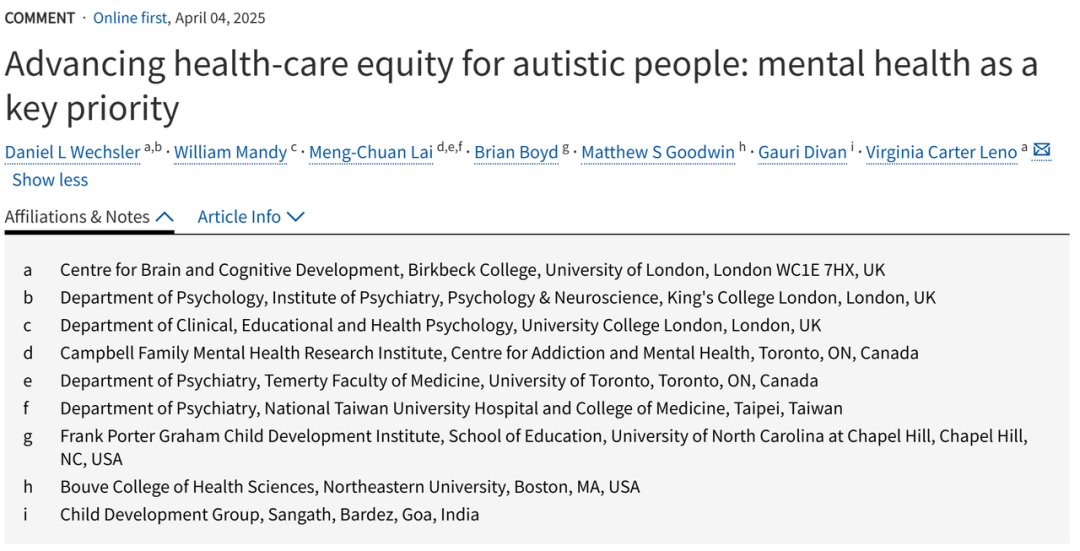
Task: Open author Daniel L Wechsler
Action: tap(72, 152)
